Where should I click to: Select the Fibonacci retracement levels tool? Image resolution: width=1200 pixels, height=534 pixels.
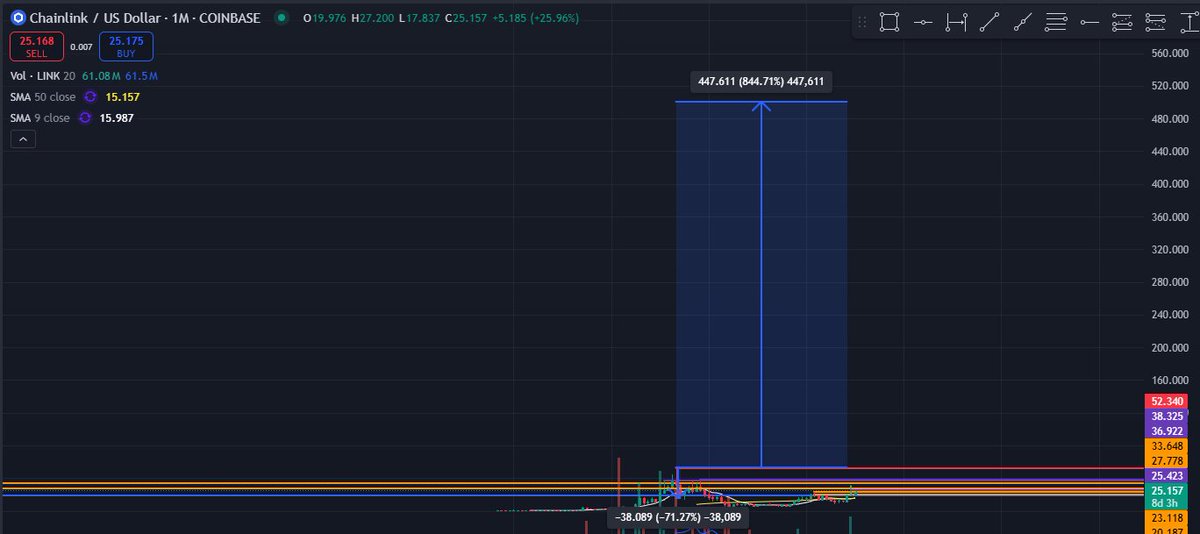(x=1056, y=22)
